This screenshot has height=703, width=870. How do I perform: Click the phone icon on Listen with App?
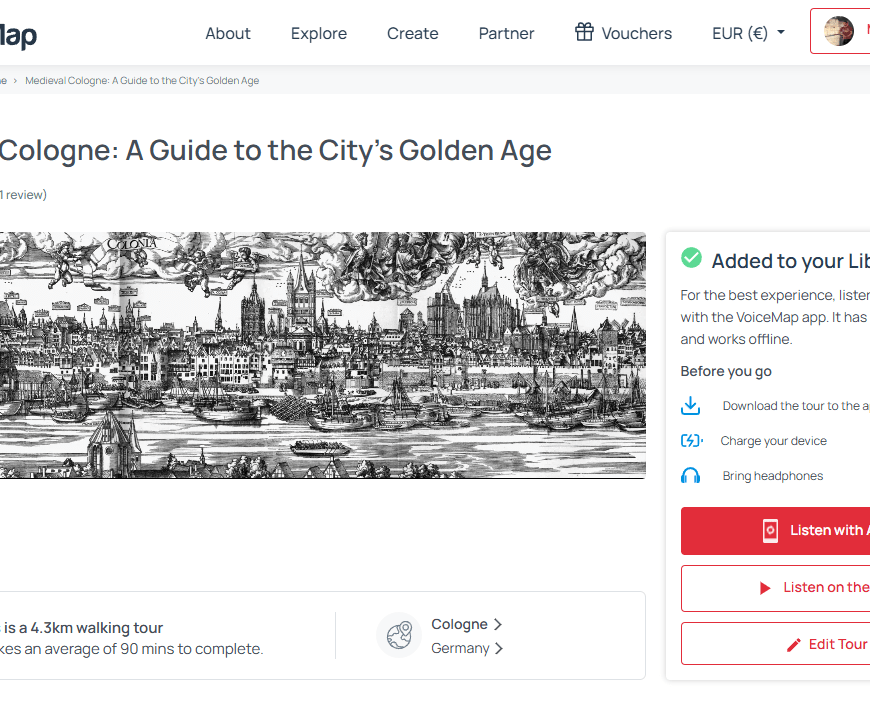pyautogui.click(x=770, y=531)
